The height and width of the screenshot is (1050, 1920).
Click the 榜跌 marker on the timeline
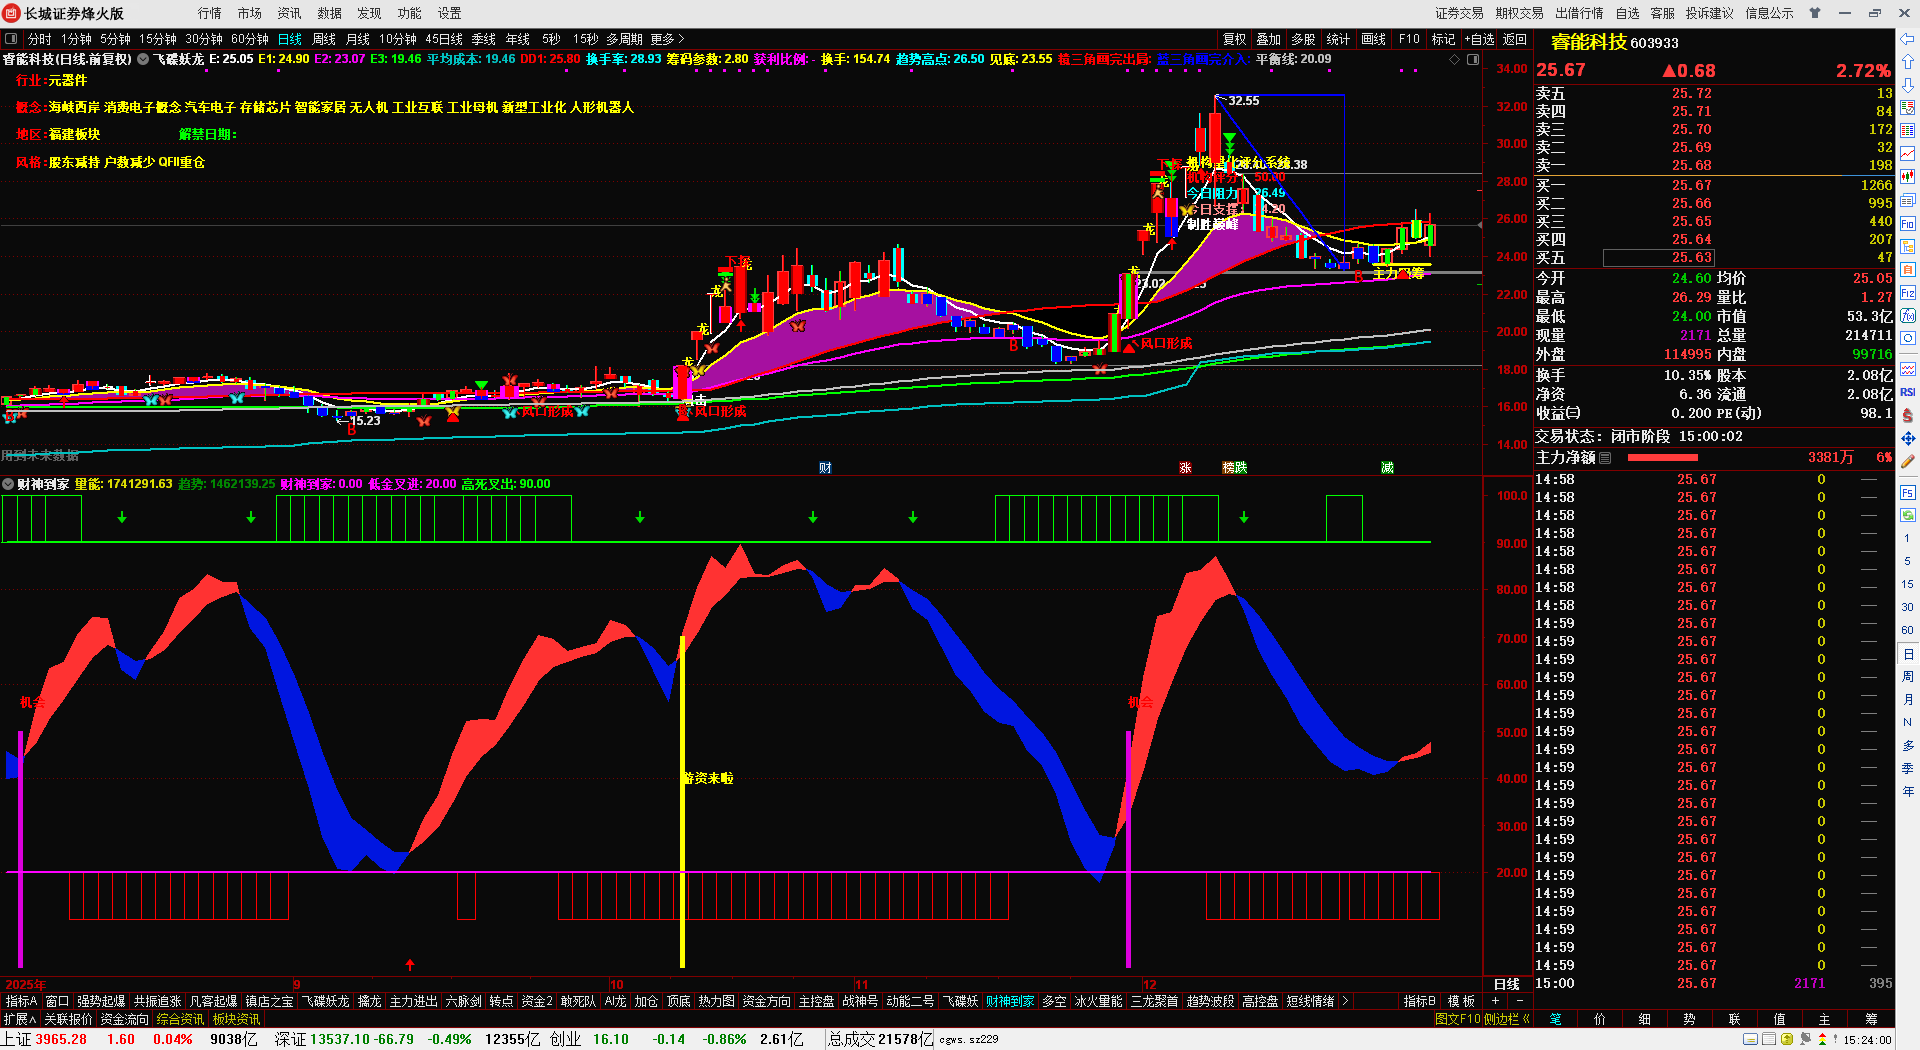pyautogui.click(x=1235, y=468)
